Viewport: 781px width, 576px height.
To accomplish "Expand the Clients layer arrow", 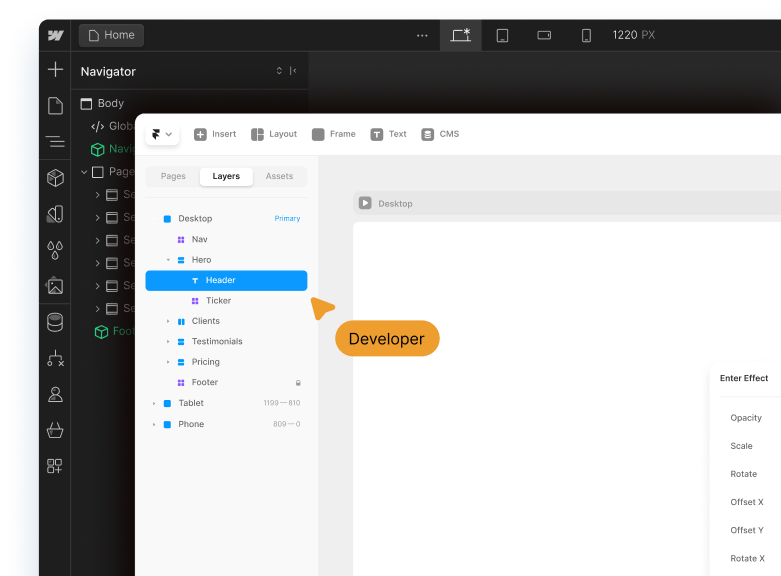I will pyautogui.click(x=168, y=321).
